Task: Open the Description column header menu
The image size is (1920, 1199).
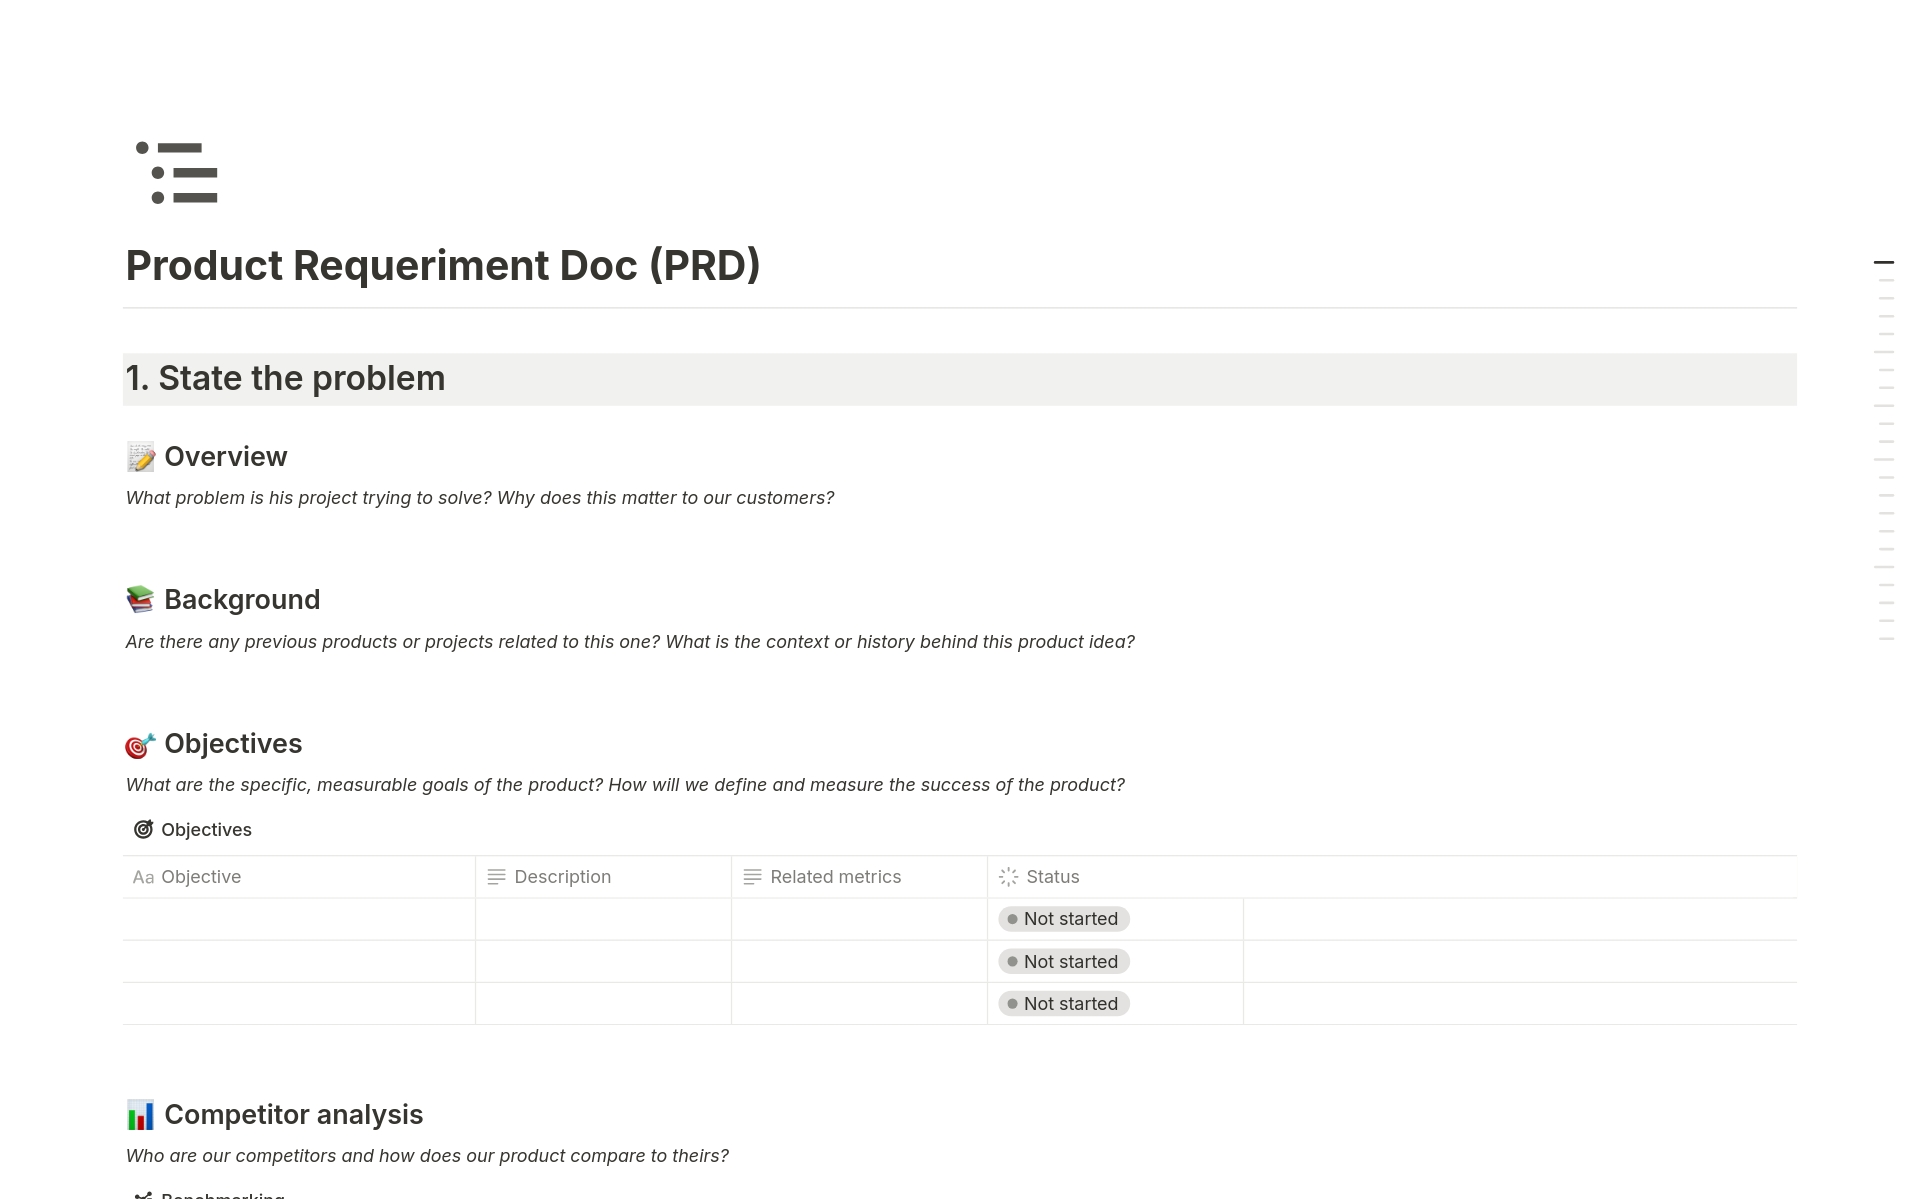Action: pyautogui.click(x=562, y=877)
